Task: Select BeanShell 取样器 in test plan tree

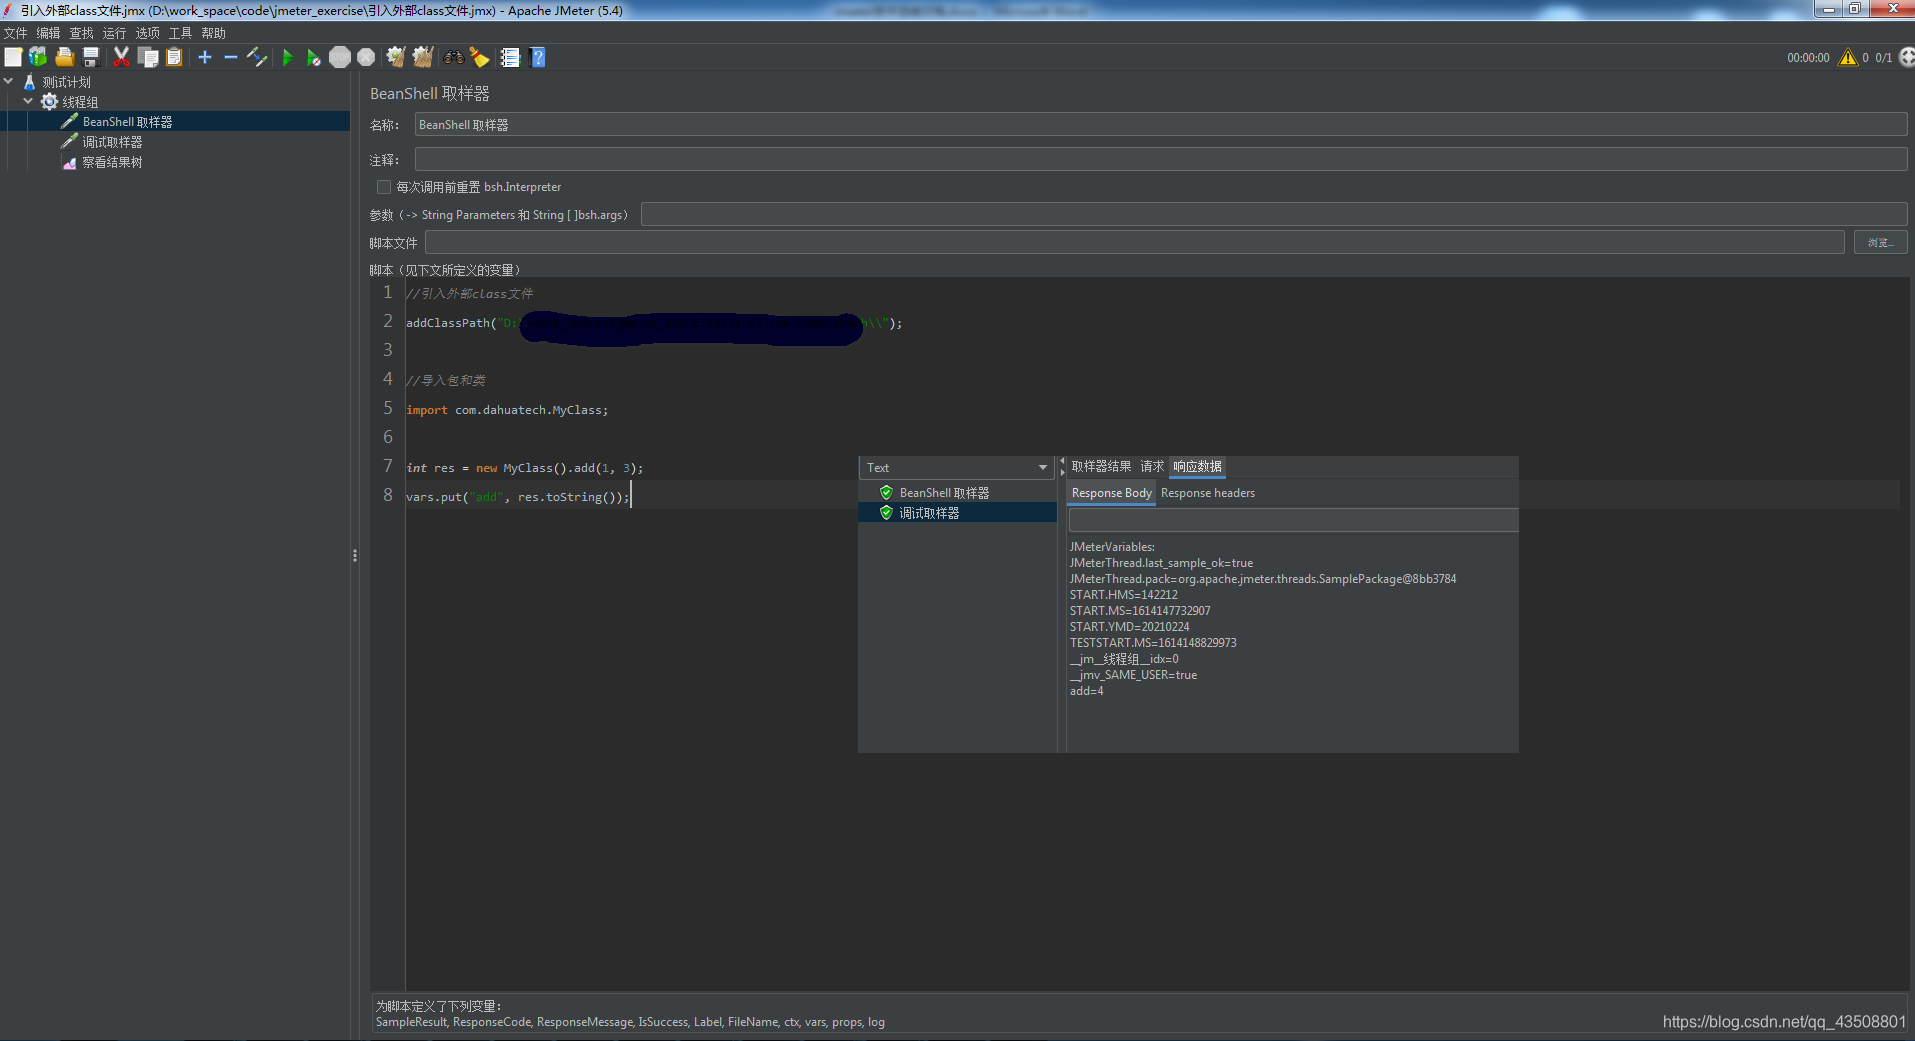Action: coord(127,121)
